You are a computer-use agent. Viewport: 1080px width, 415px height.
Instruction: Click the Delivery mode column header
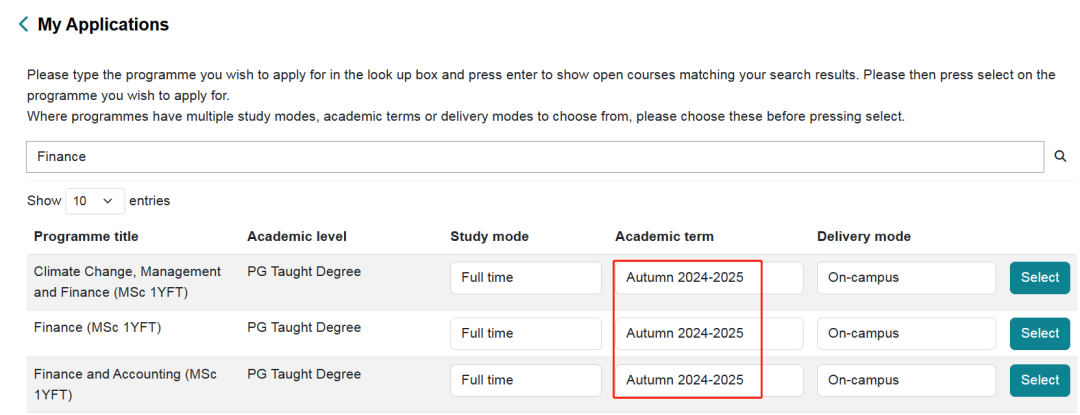(x=864, y=237)
